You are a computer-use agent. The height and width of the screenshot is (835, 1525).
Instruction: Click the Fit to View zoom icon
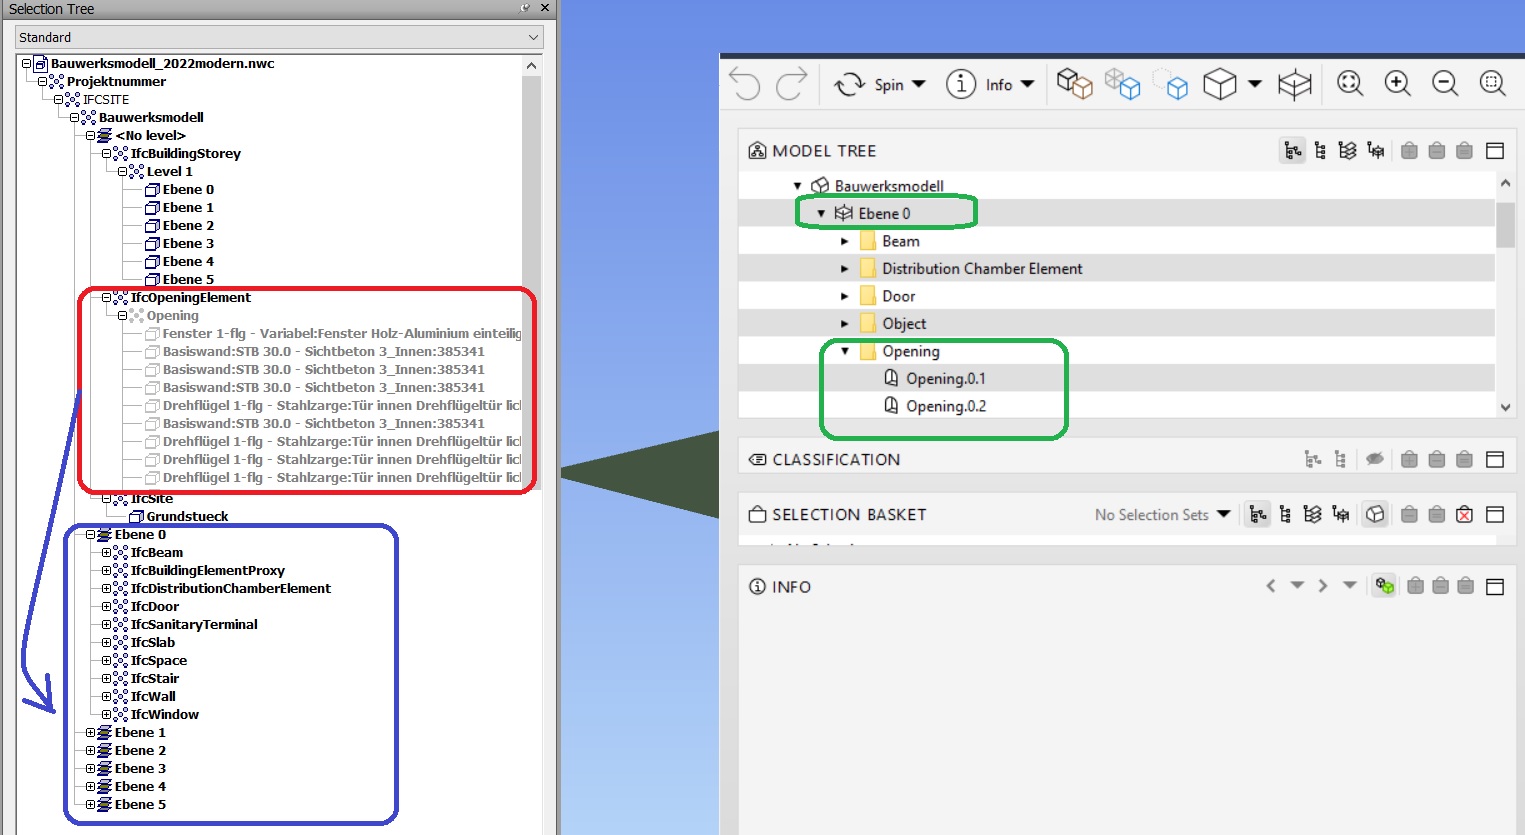(x=1350, y=84)
